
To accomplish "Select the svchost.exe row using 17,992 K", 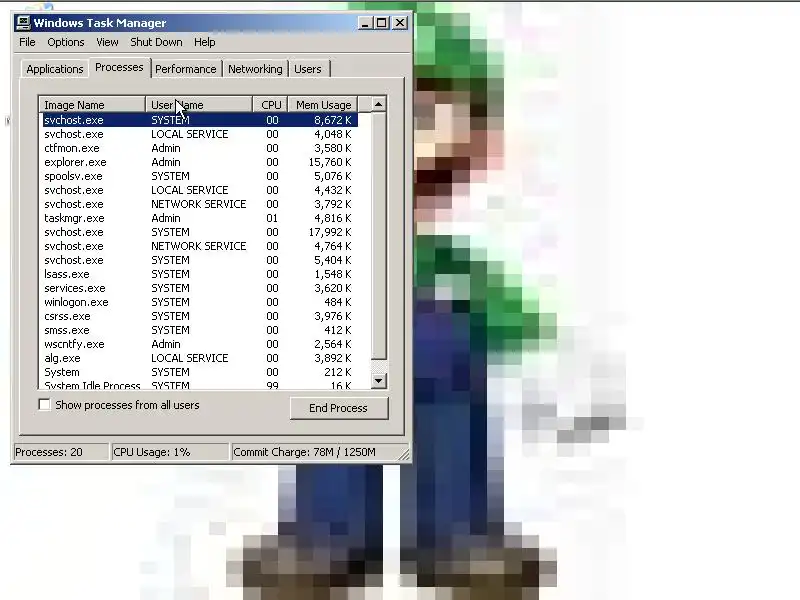I will coord(200,232).
